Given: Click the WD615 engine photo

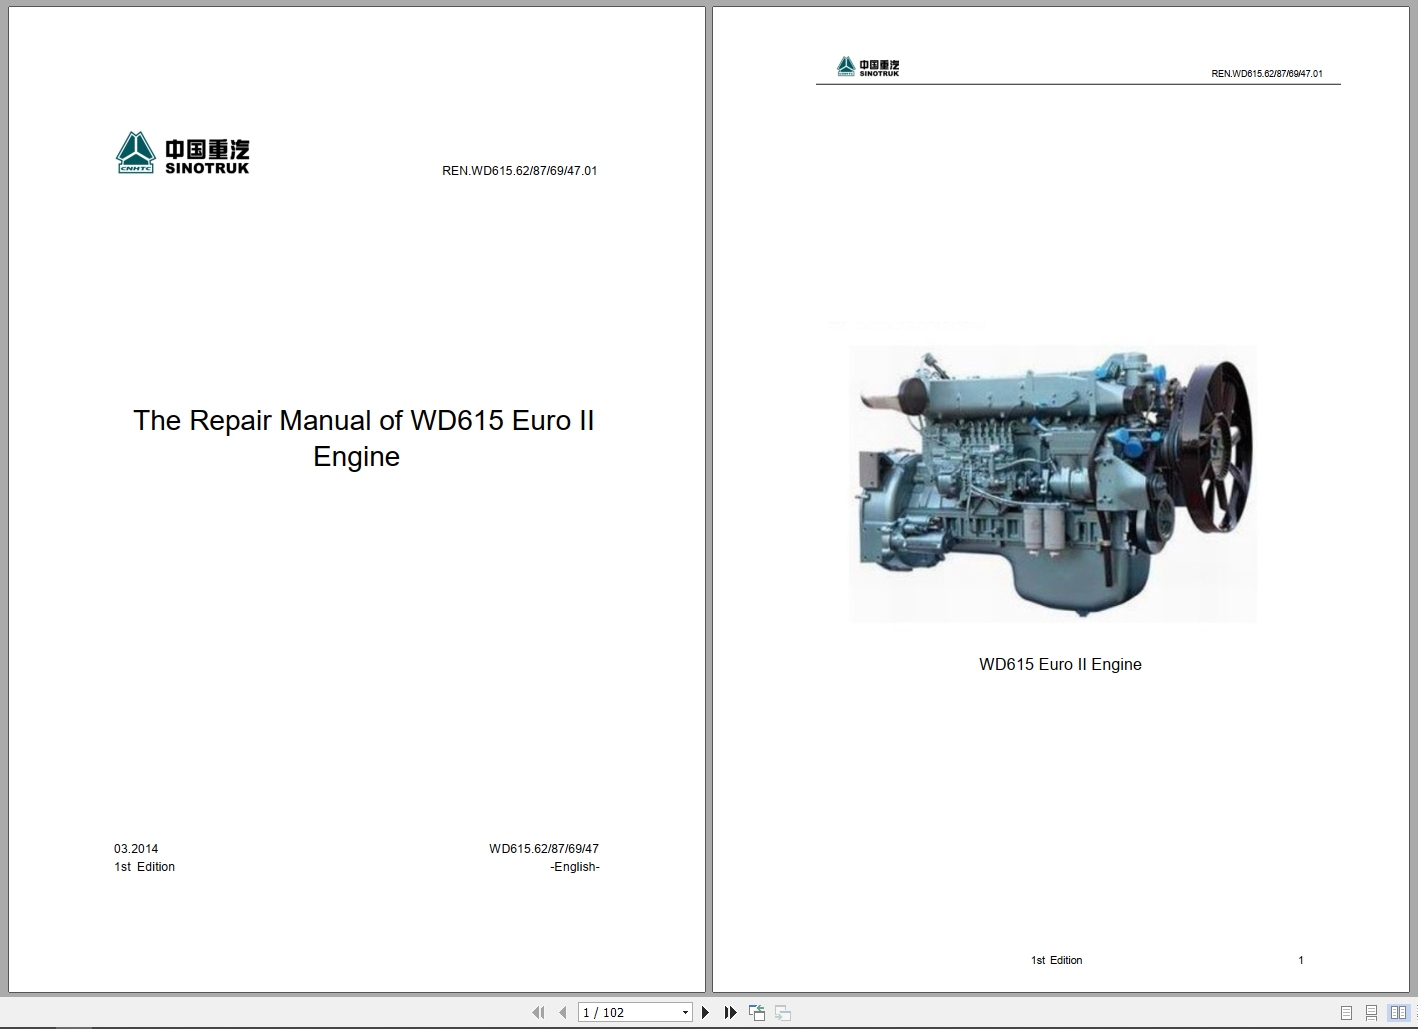Looking at the screenshot, I should coord(1053,484).
